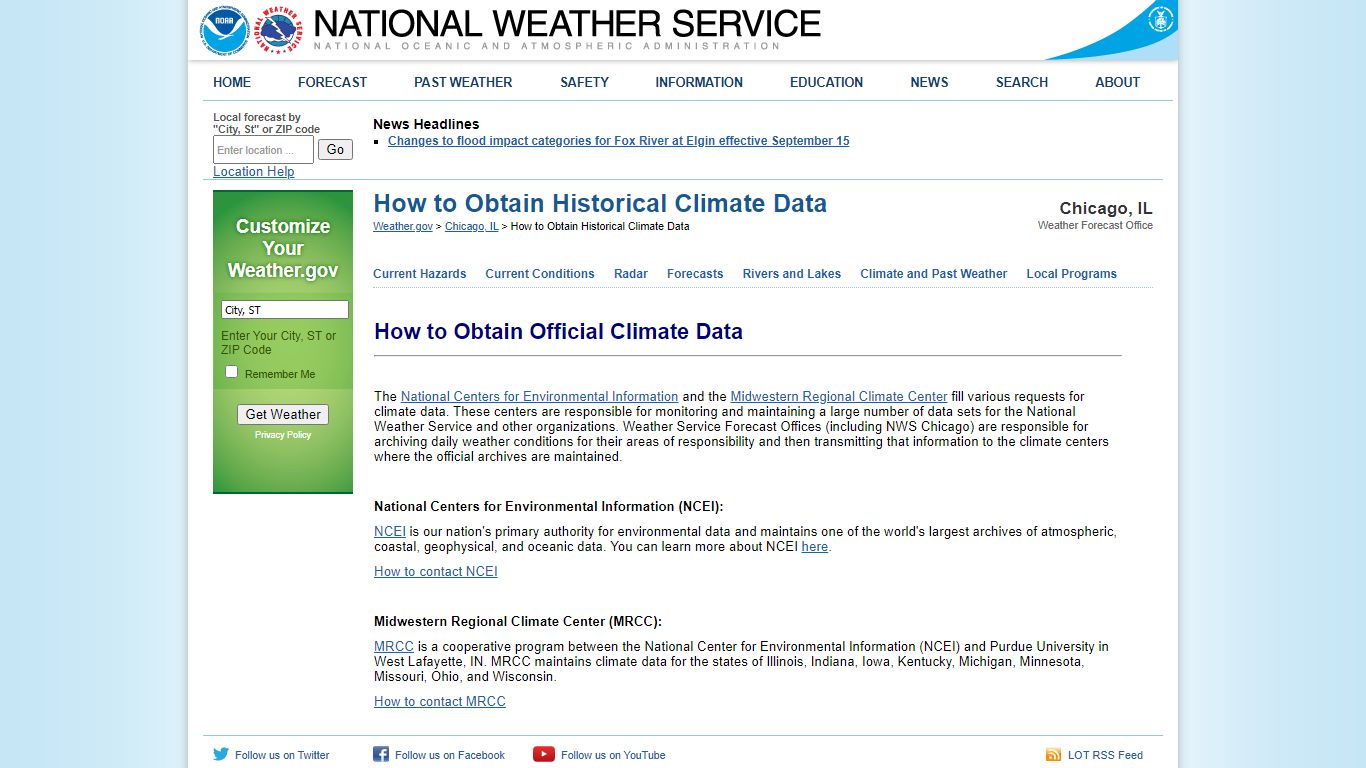Viewport: 1366px width, 768px height.
Task: Click the News Headlines heading
Action: pyautogui.click(x=426, y=124)
